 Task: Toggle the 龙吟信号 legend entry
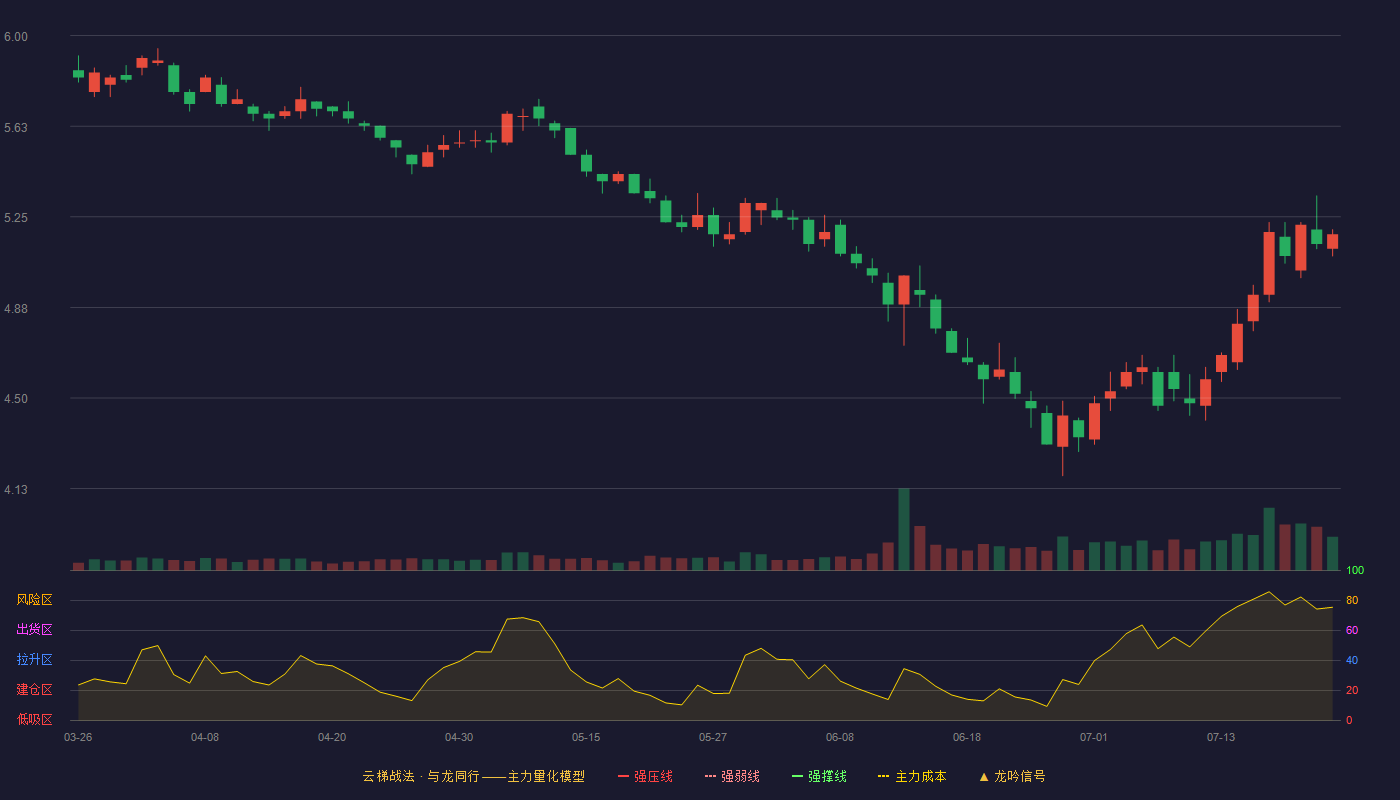[1012, 776]
